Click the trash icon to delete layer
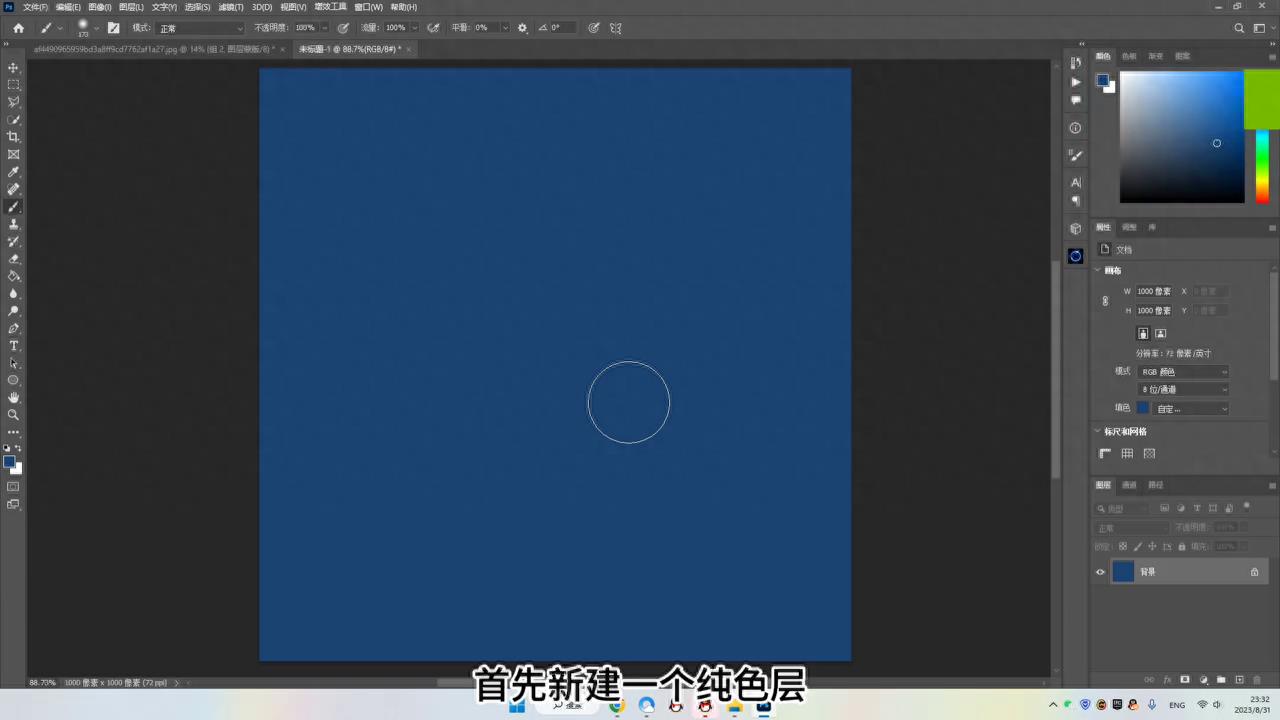The height and width of the screenshot is (720, 1280). [x=1257, y=680]
